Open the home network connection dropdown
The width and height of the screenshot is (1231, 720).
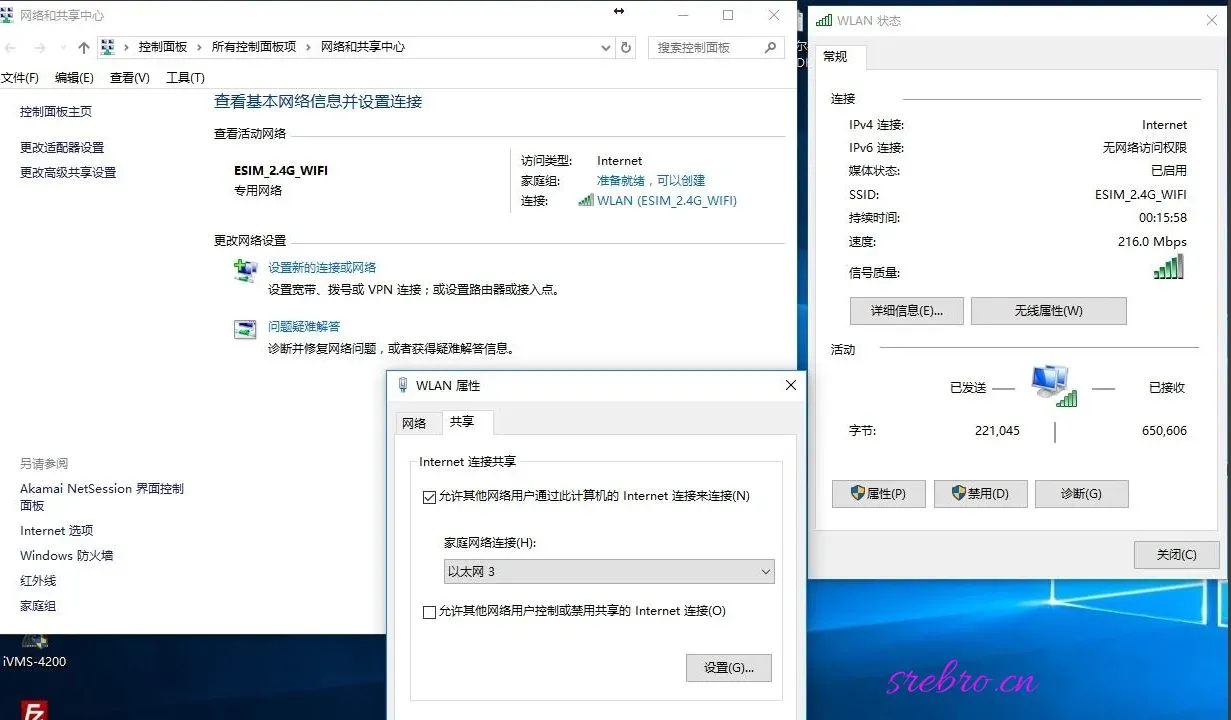(609, 572)
